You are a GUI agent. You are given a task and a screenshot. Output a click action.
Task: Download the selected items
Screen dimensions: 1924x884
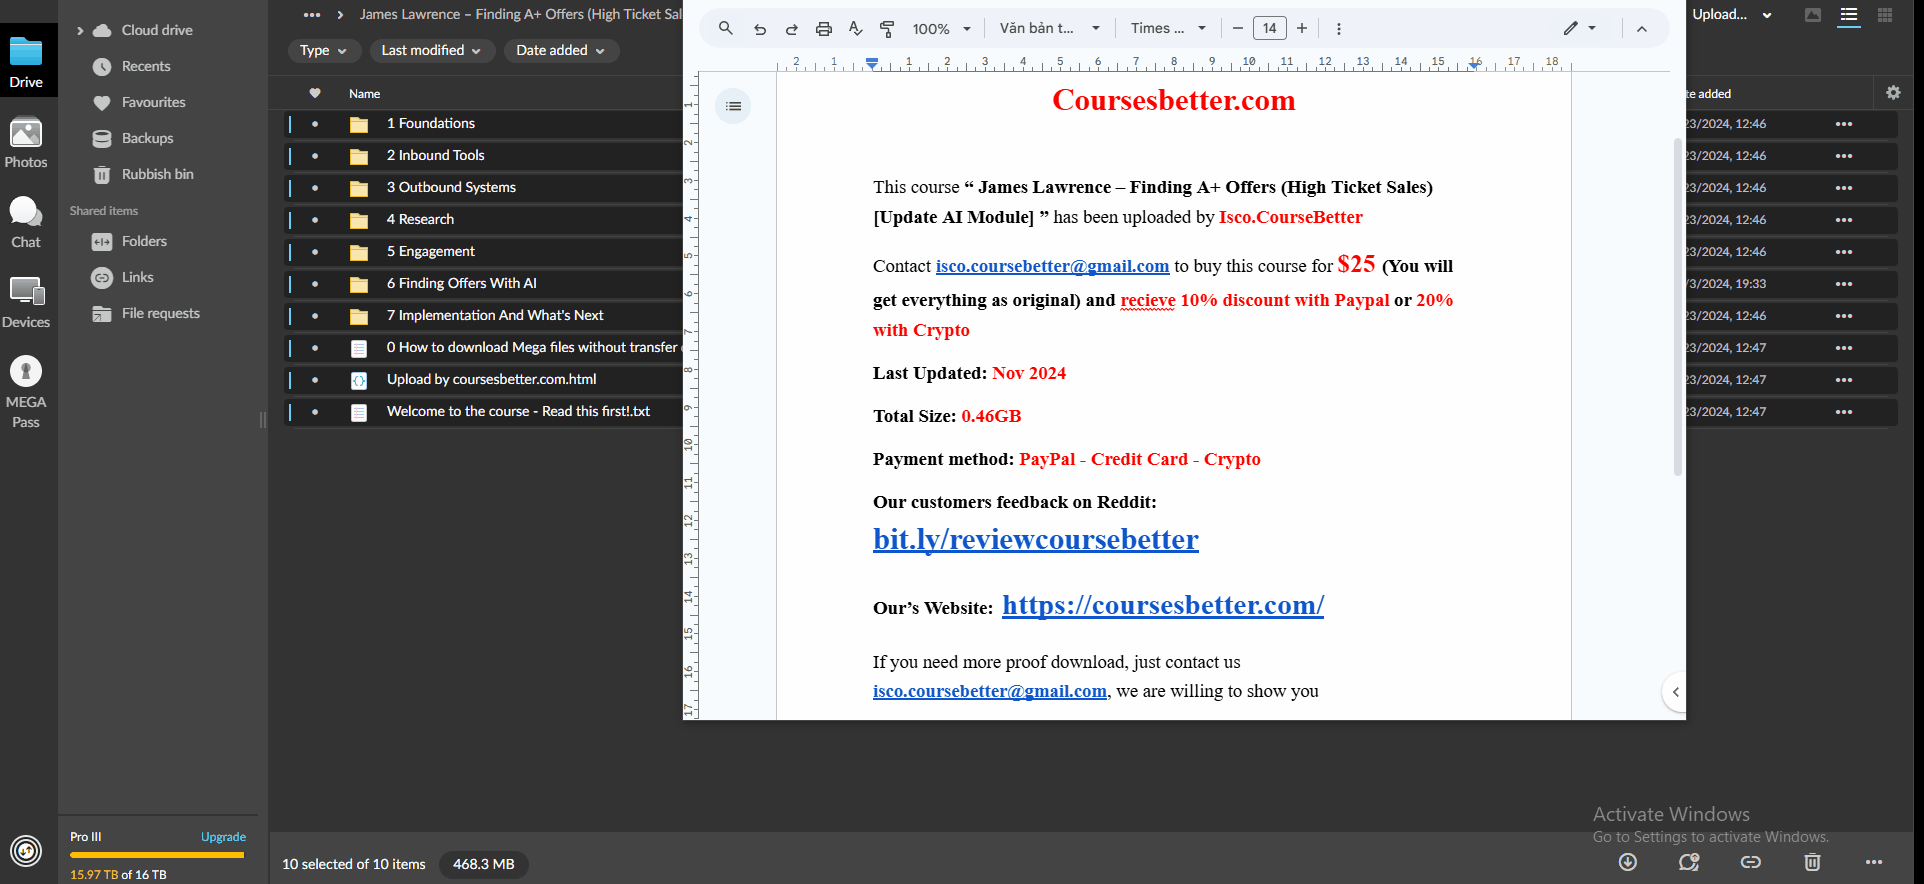pyautogui.click(x=1628, y=862)
